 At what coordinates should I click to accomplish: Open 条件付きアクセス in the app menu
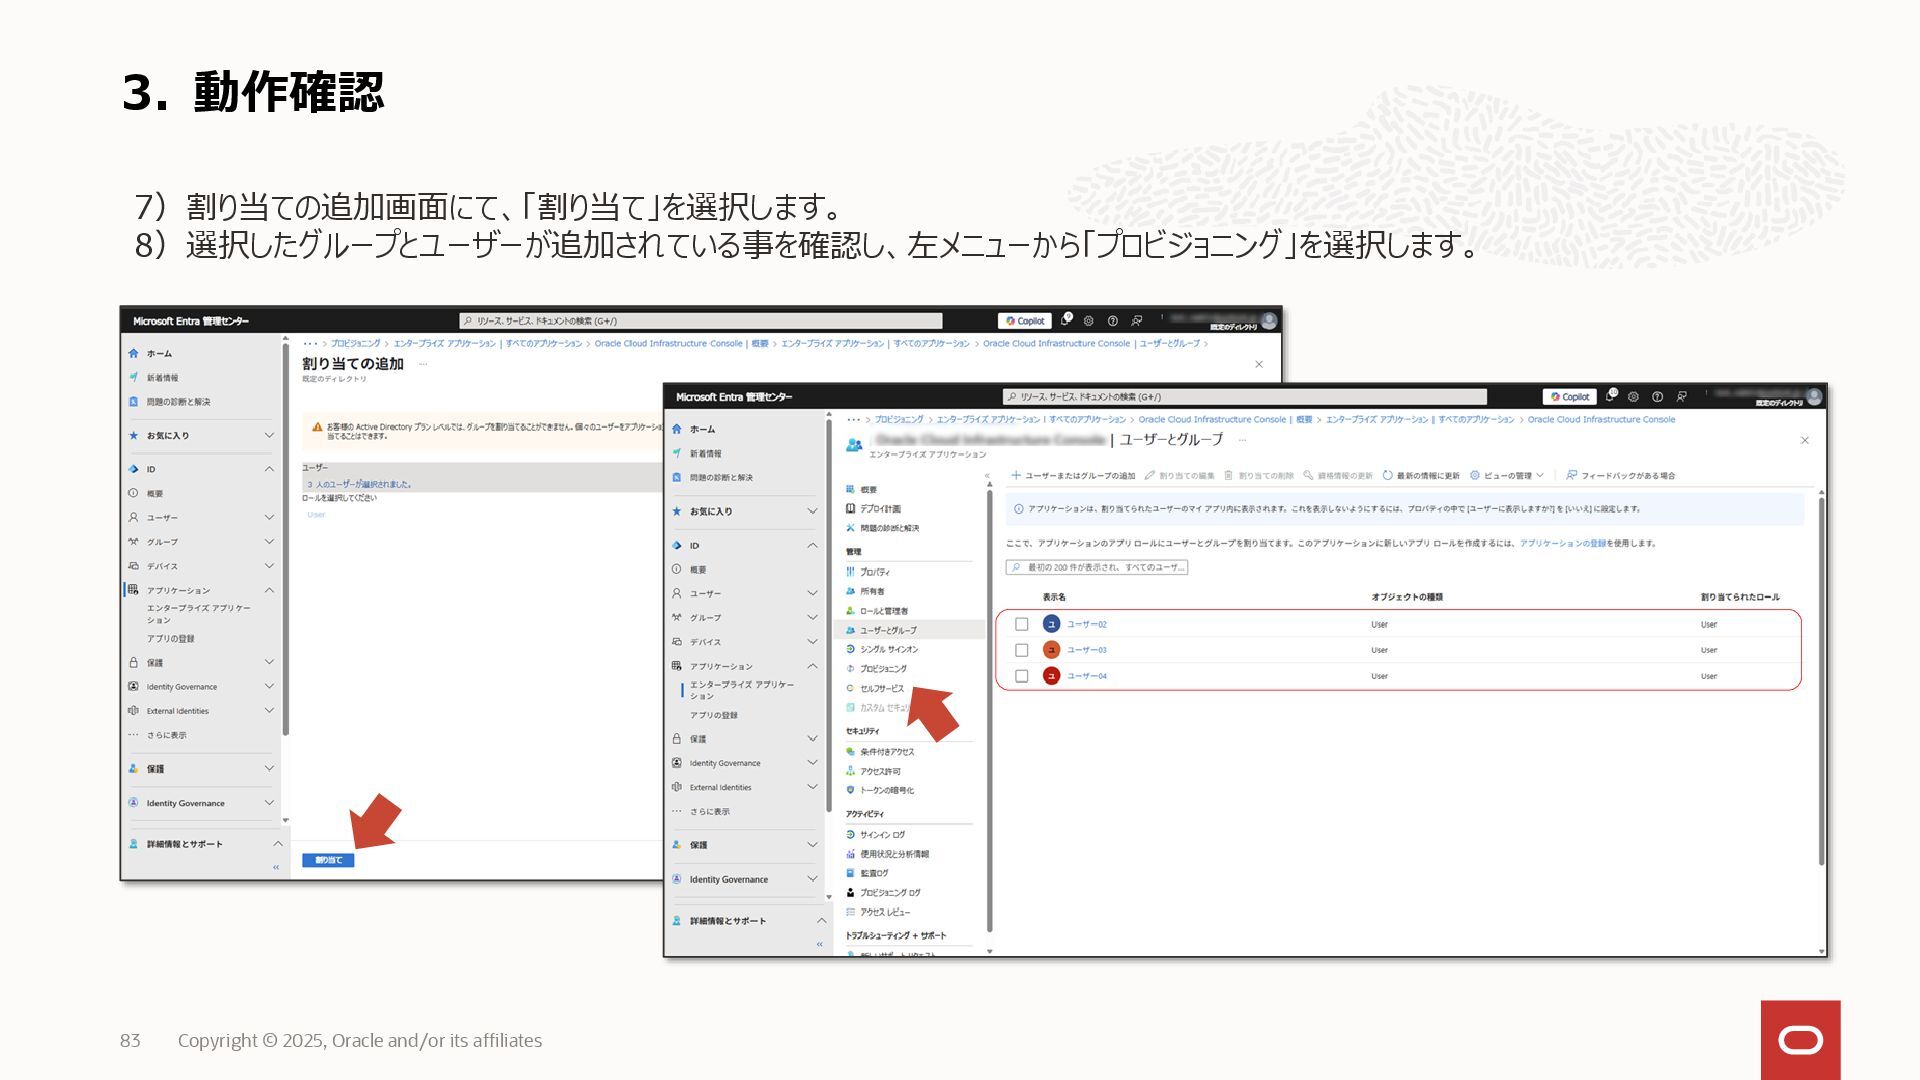click(886, 752)
